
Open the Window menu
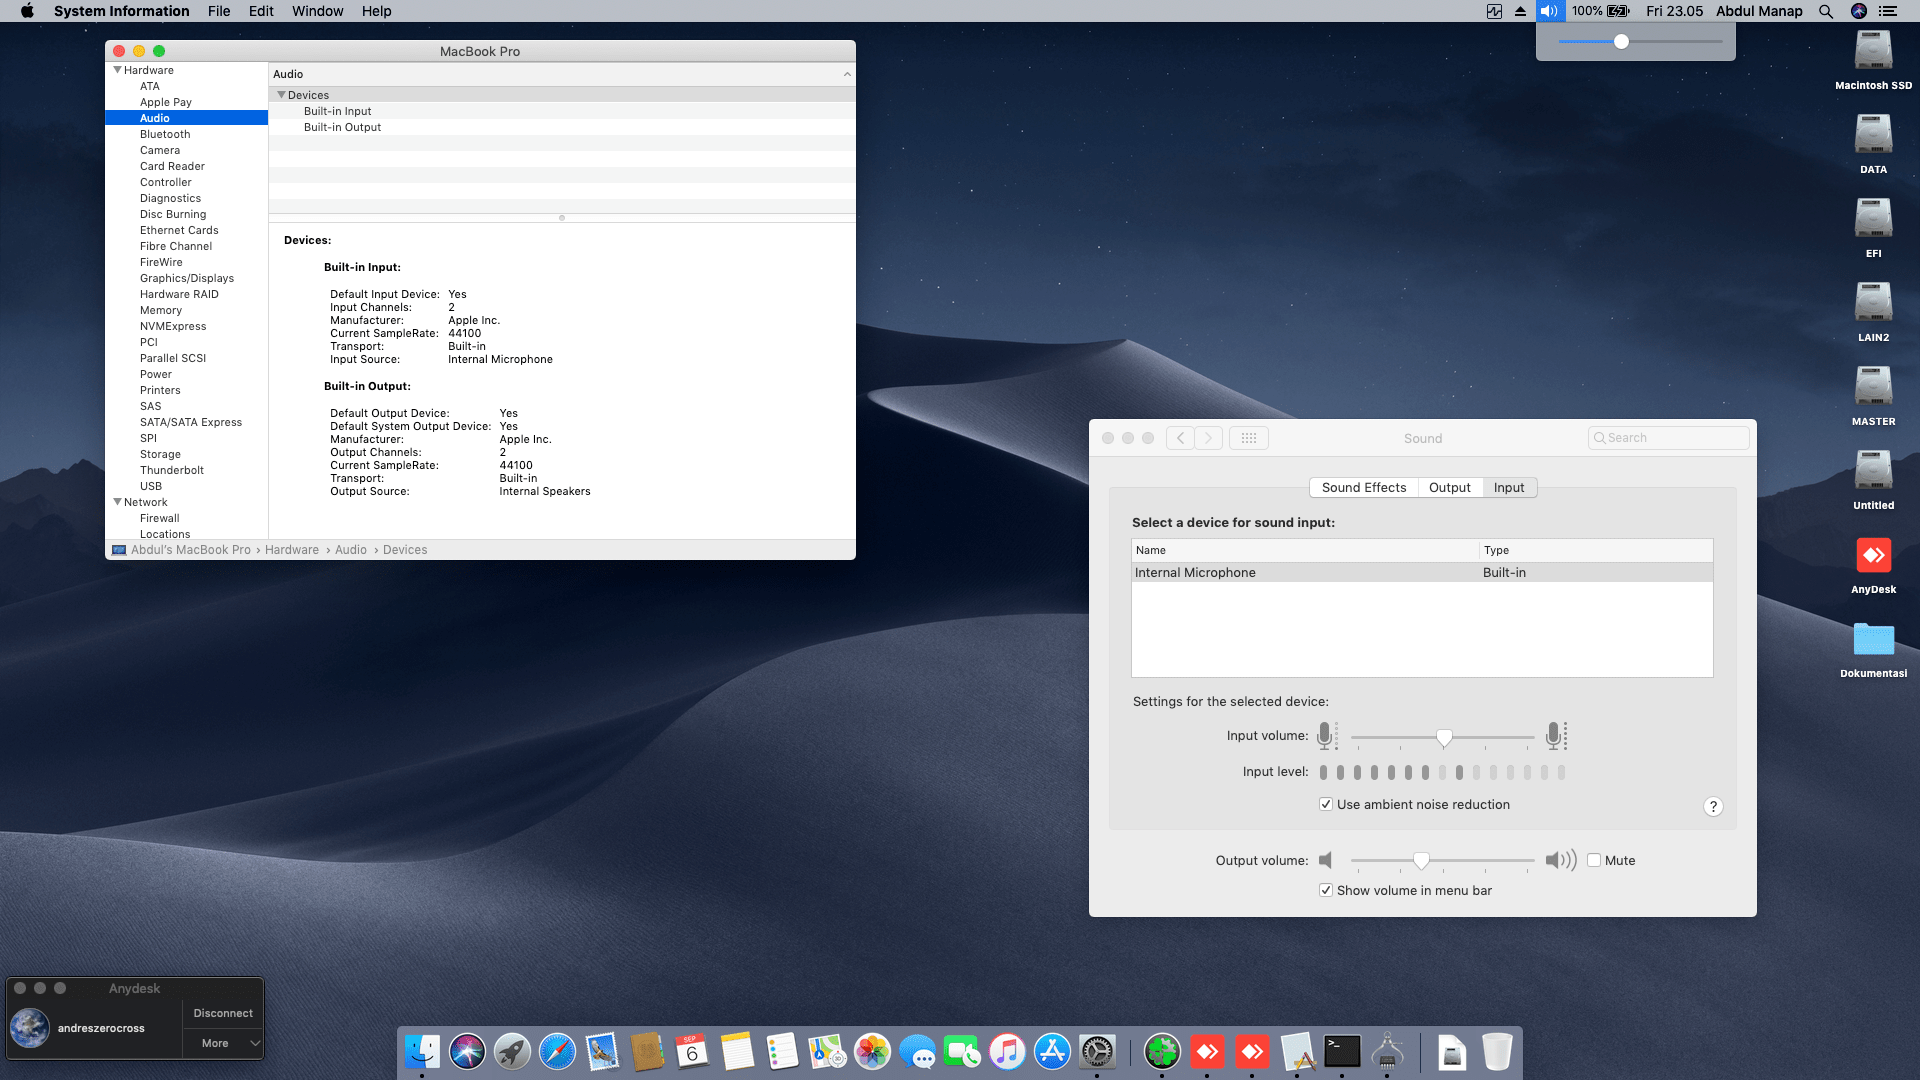tap(317, 11)
